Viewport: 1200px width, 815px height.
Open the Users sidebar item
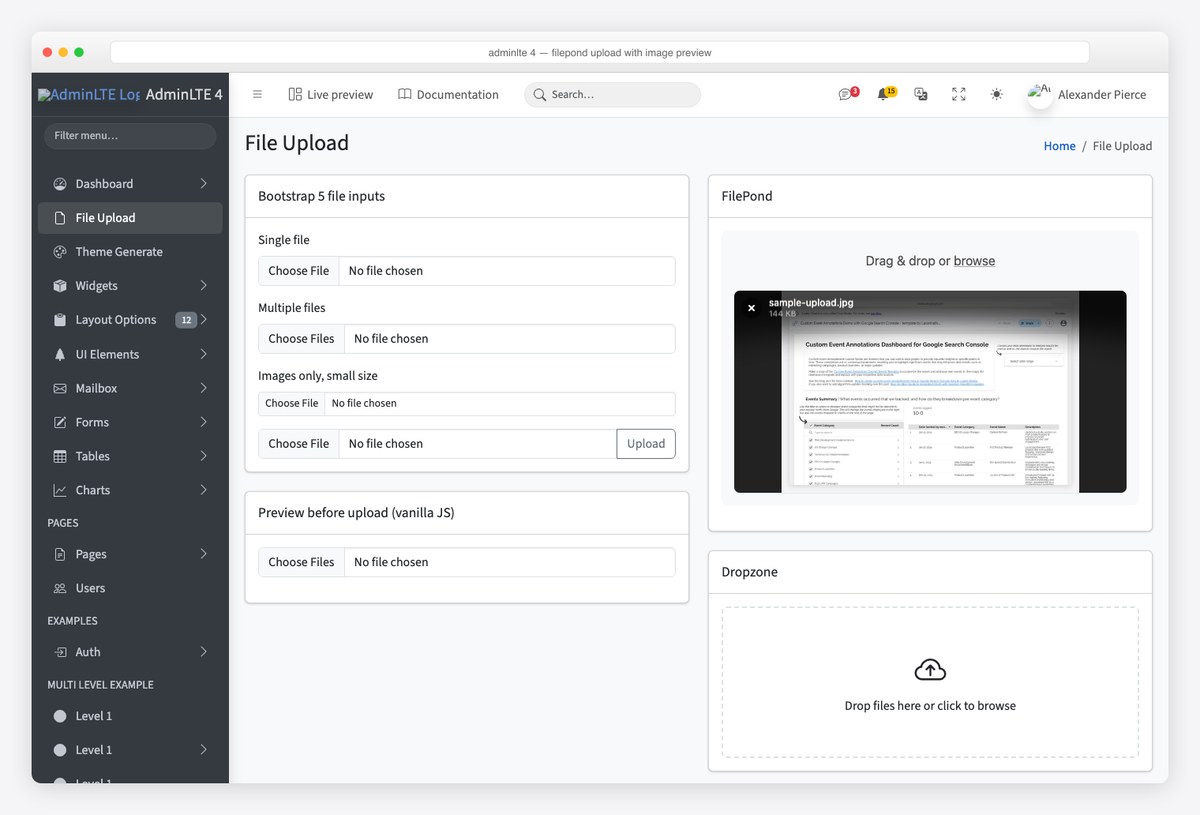pyautogui.click(x=130, y=588)
